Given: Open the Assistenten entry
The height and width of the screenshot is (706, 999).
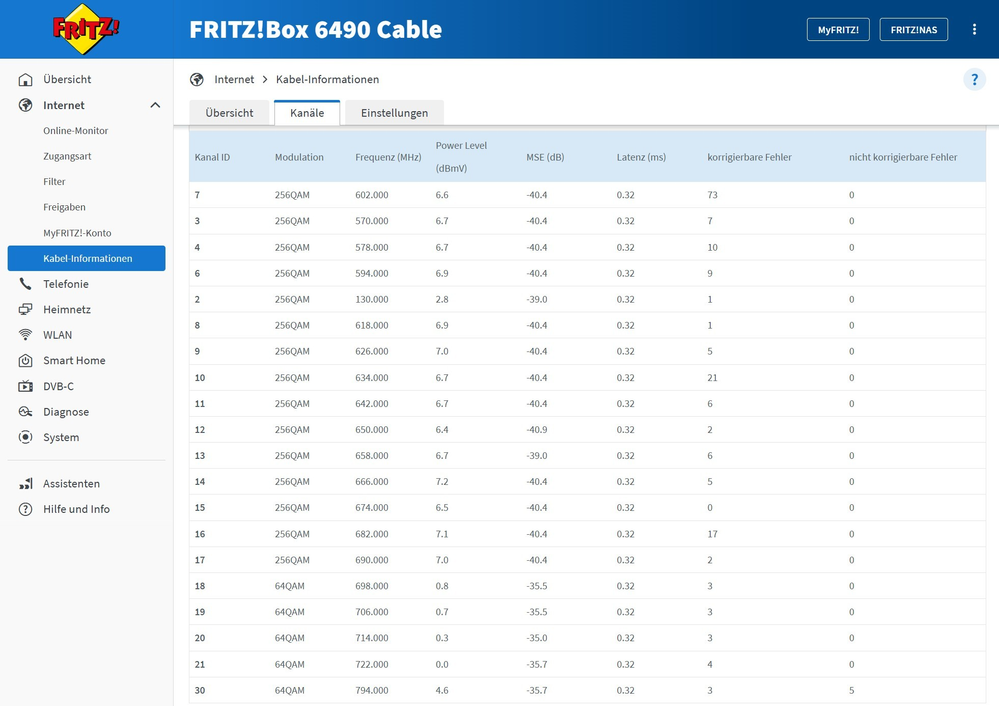Looking at the screenshot, I should click(x=71, y=484).
